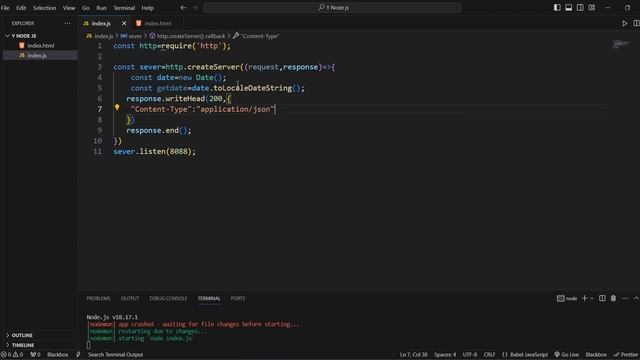Toggle the primary side bar layout icon
The image size is (640, 360).
(557, 8)
